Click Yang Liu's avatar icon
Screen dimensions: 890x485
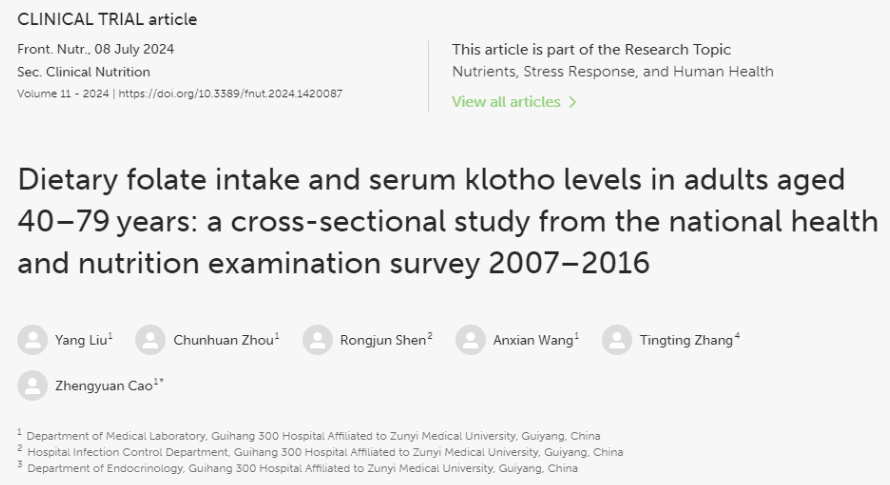[32, 340]
